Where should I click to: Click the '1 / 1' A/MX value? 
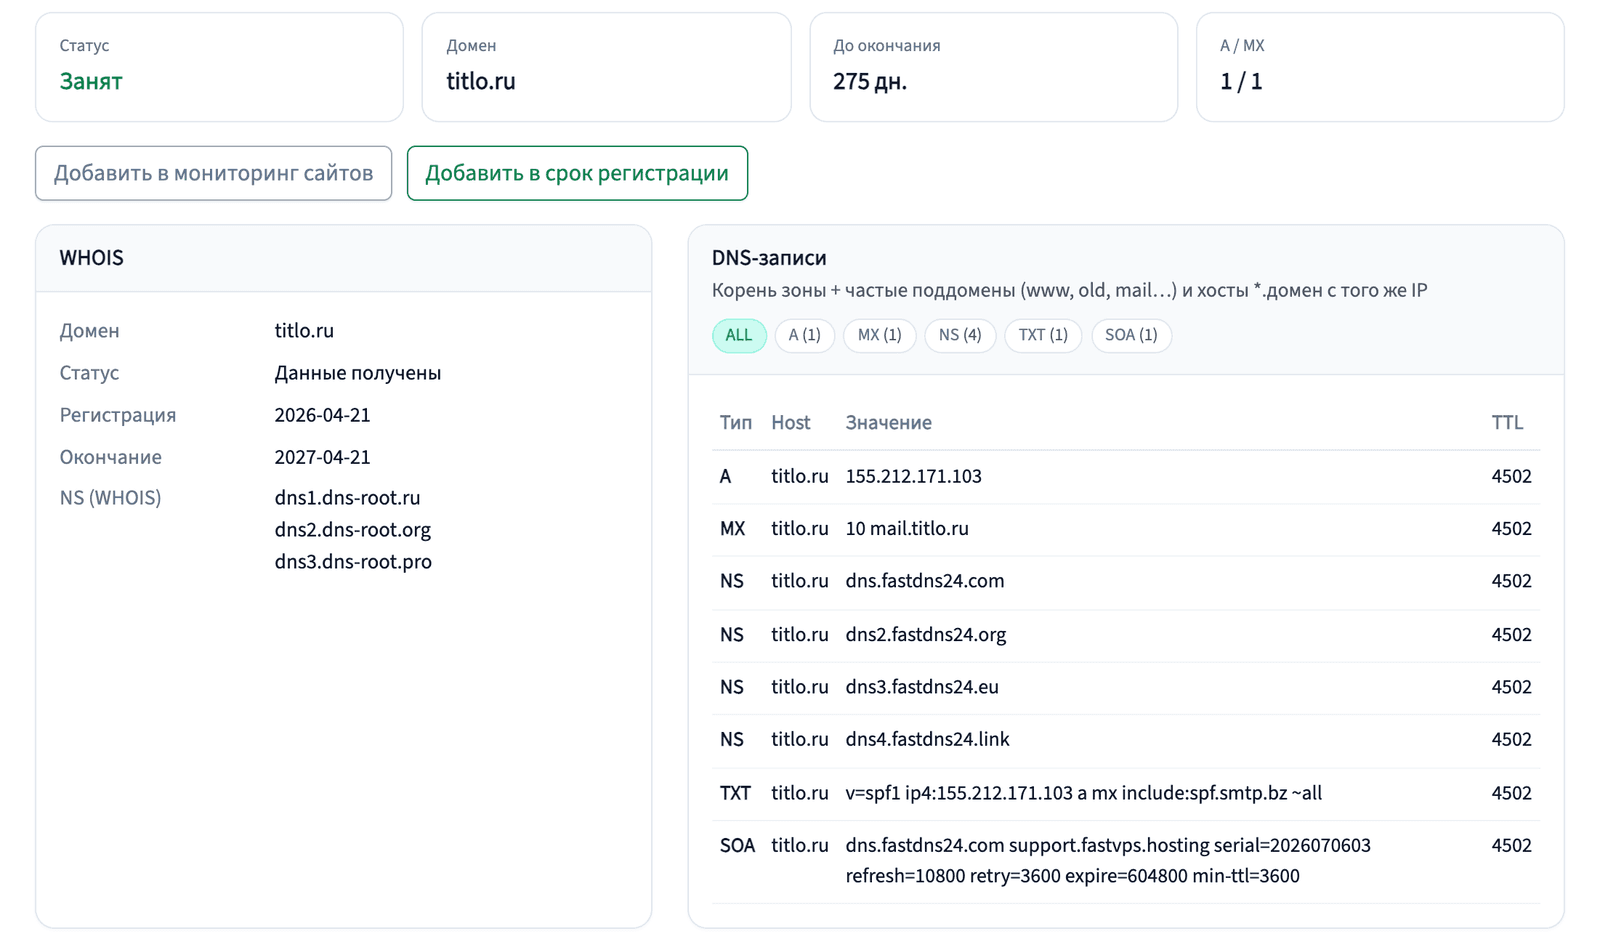tap(1241, 81)
